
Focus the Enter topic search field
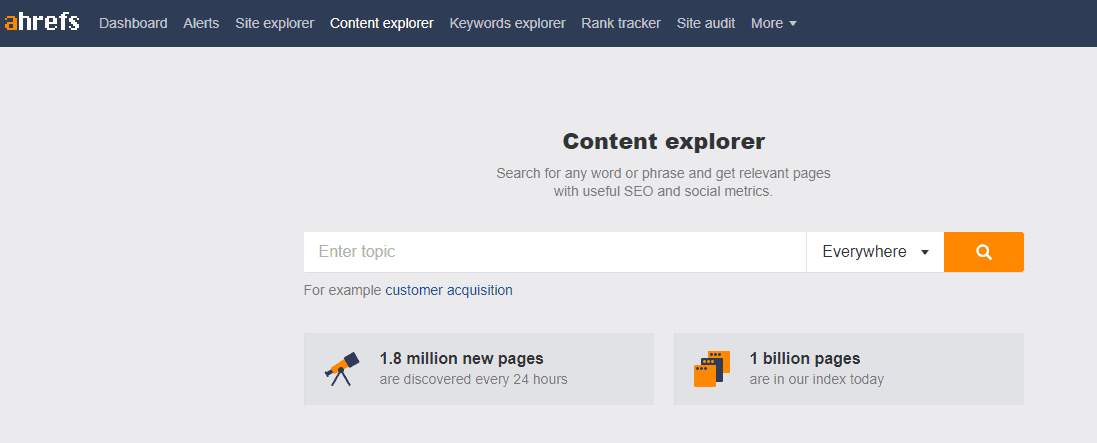click(555, 252)
